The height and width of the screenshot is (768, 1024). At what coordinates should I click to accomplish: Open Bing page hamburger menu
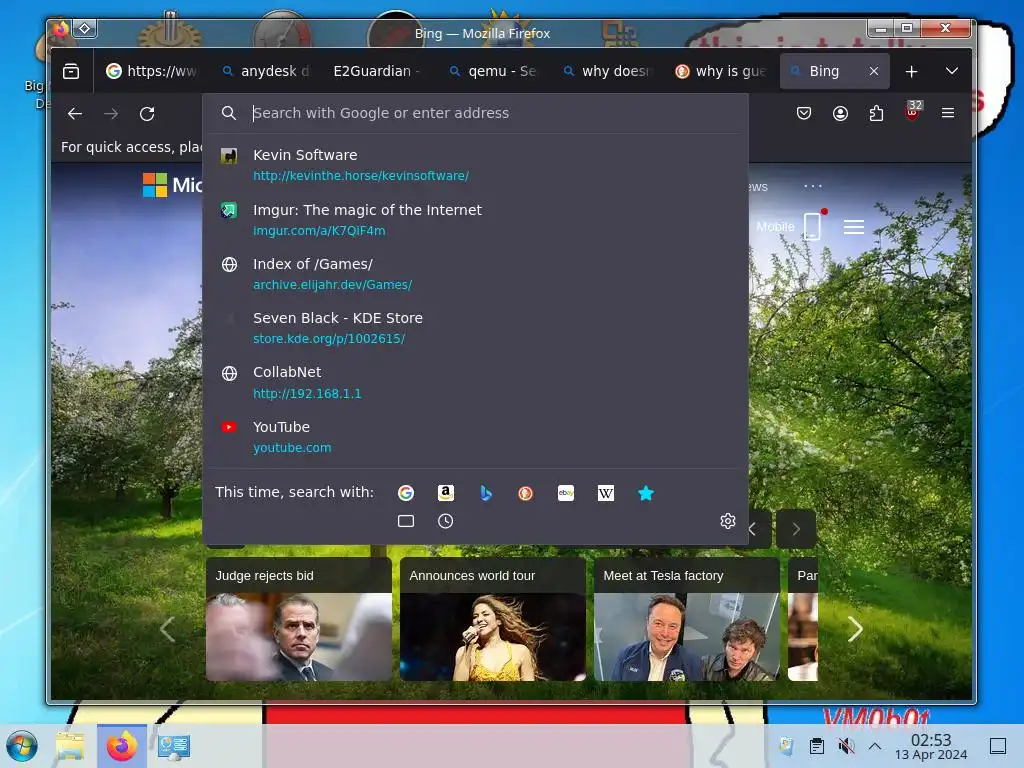pos(854,227)
